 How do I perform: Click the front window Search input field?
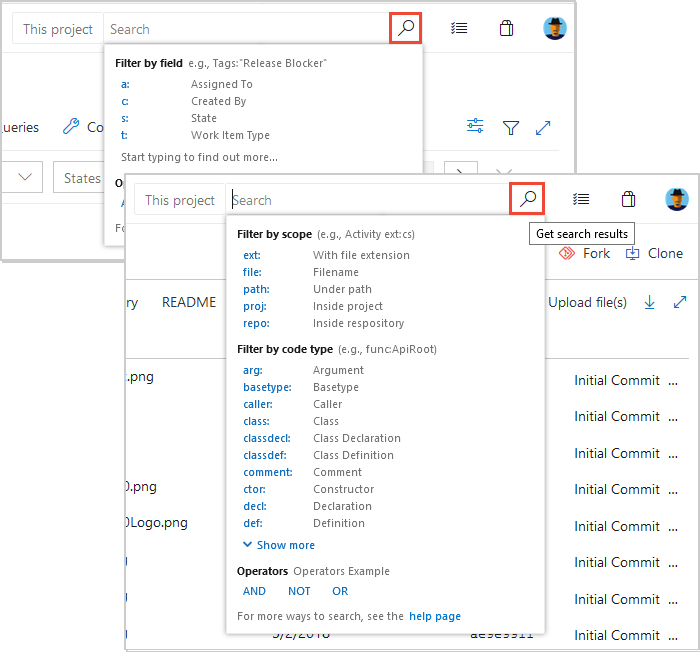pos(367,200)
